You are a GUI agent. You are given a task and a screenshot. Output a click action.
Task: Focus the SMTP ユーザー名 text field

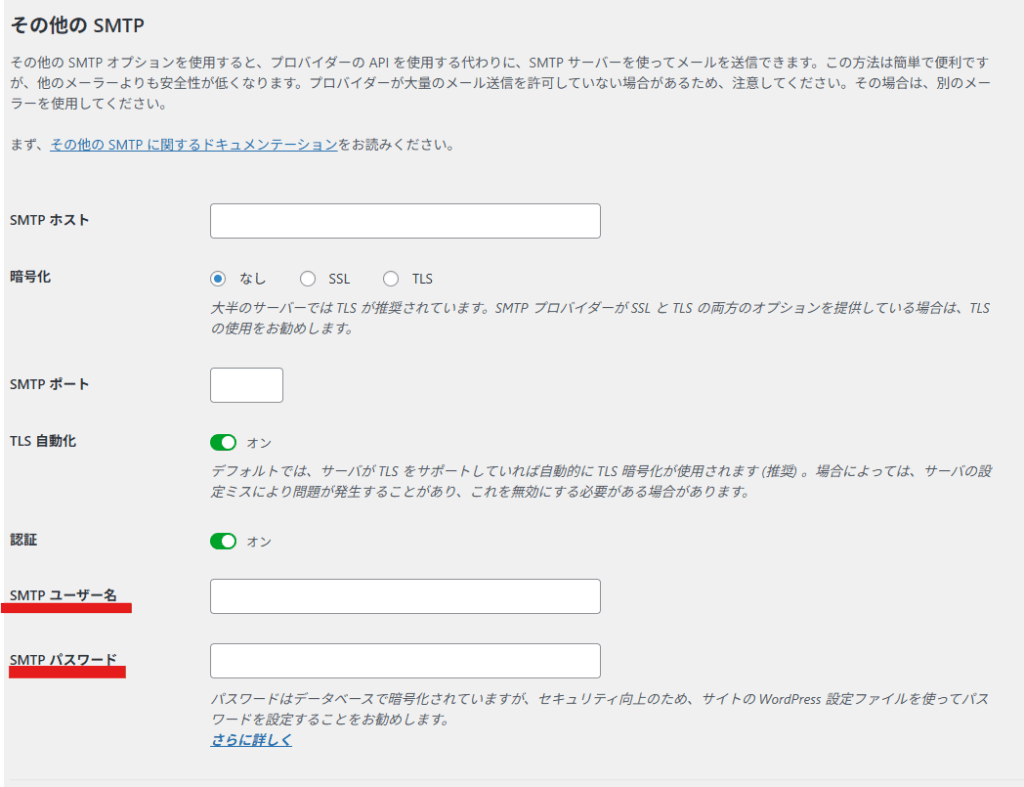pos(405,596)
